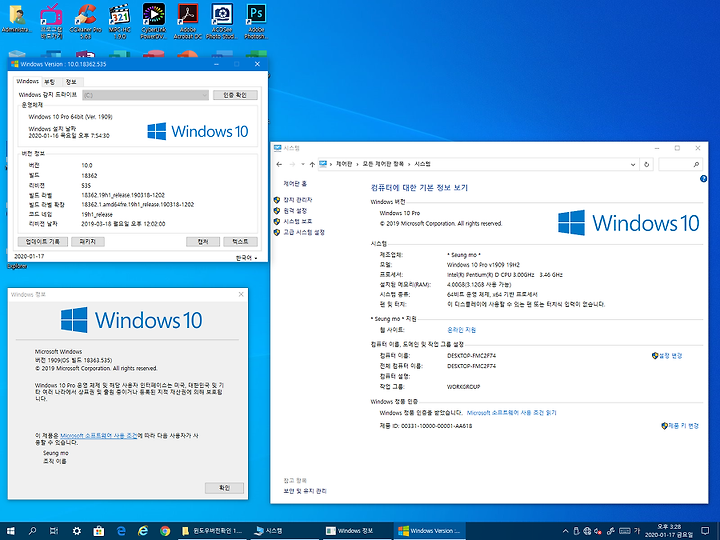Click the muted volume icon in system tray
This screenshot has height=540, width=720.
coord(598,531)
